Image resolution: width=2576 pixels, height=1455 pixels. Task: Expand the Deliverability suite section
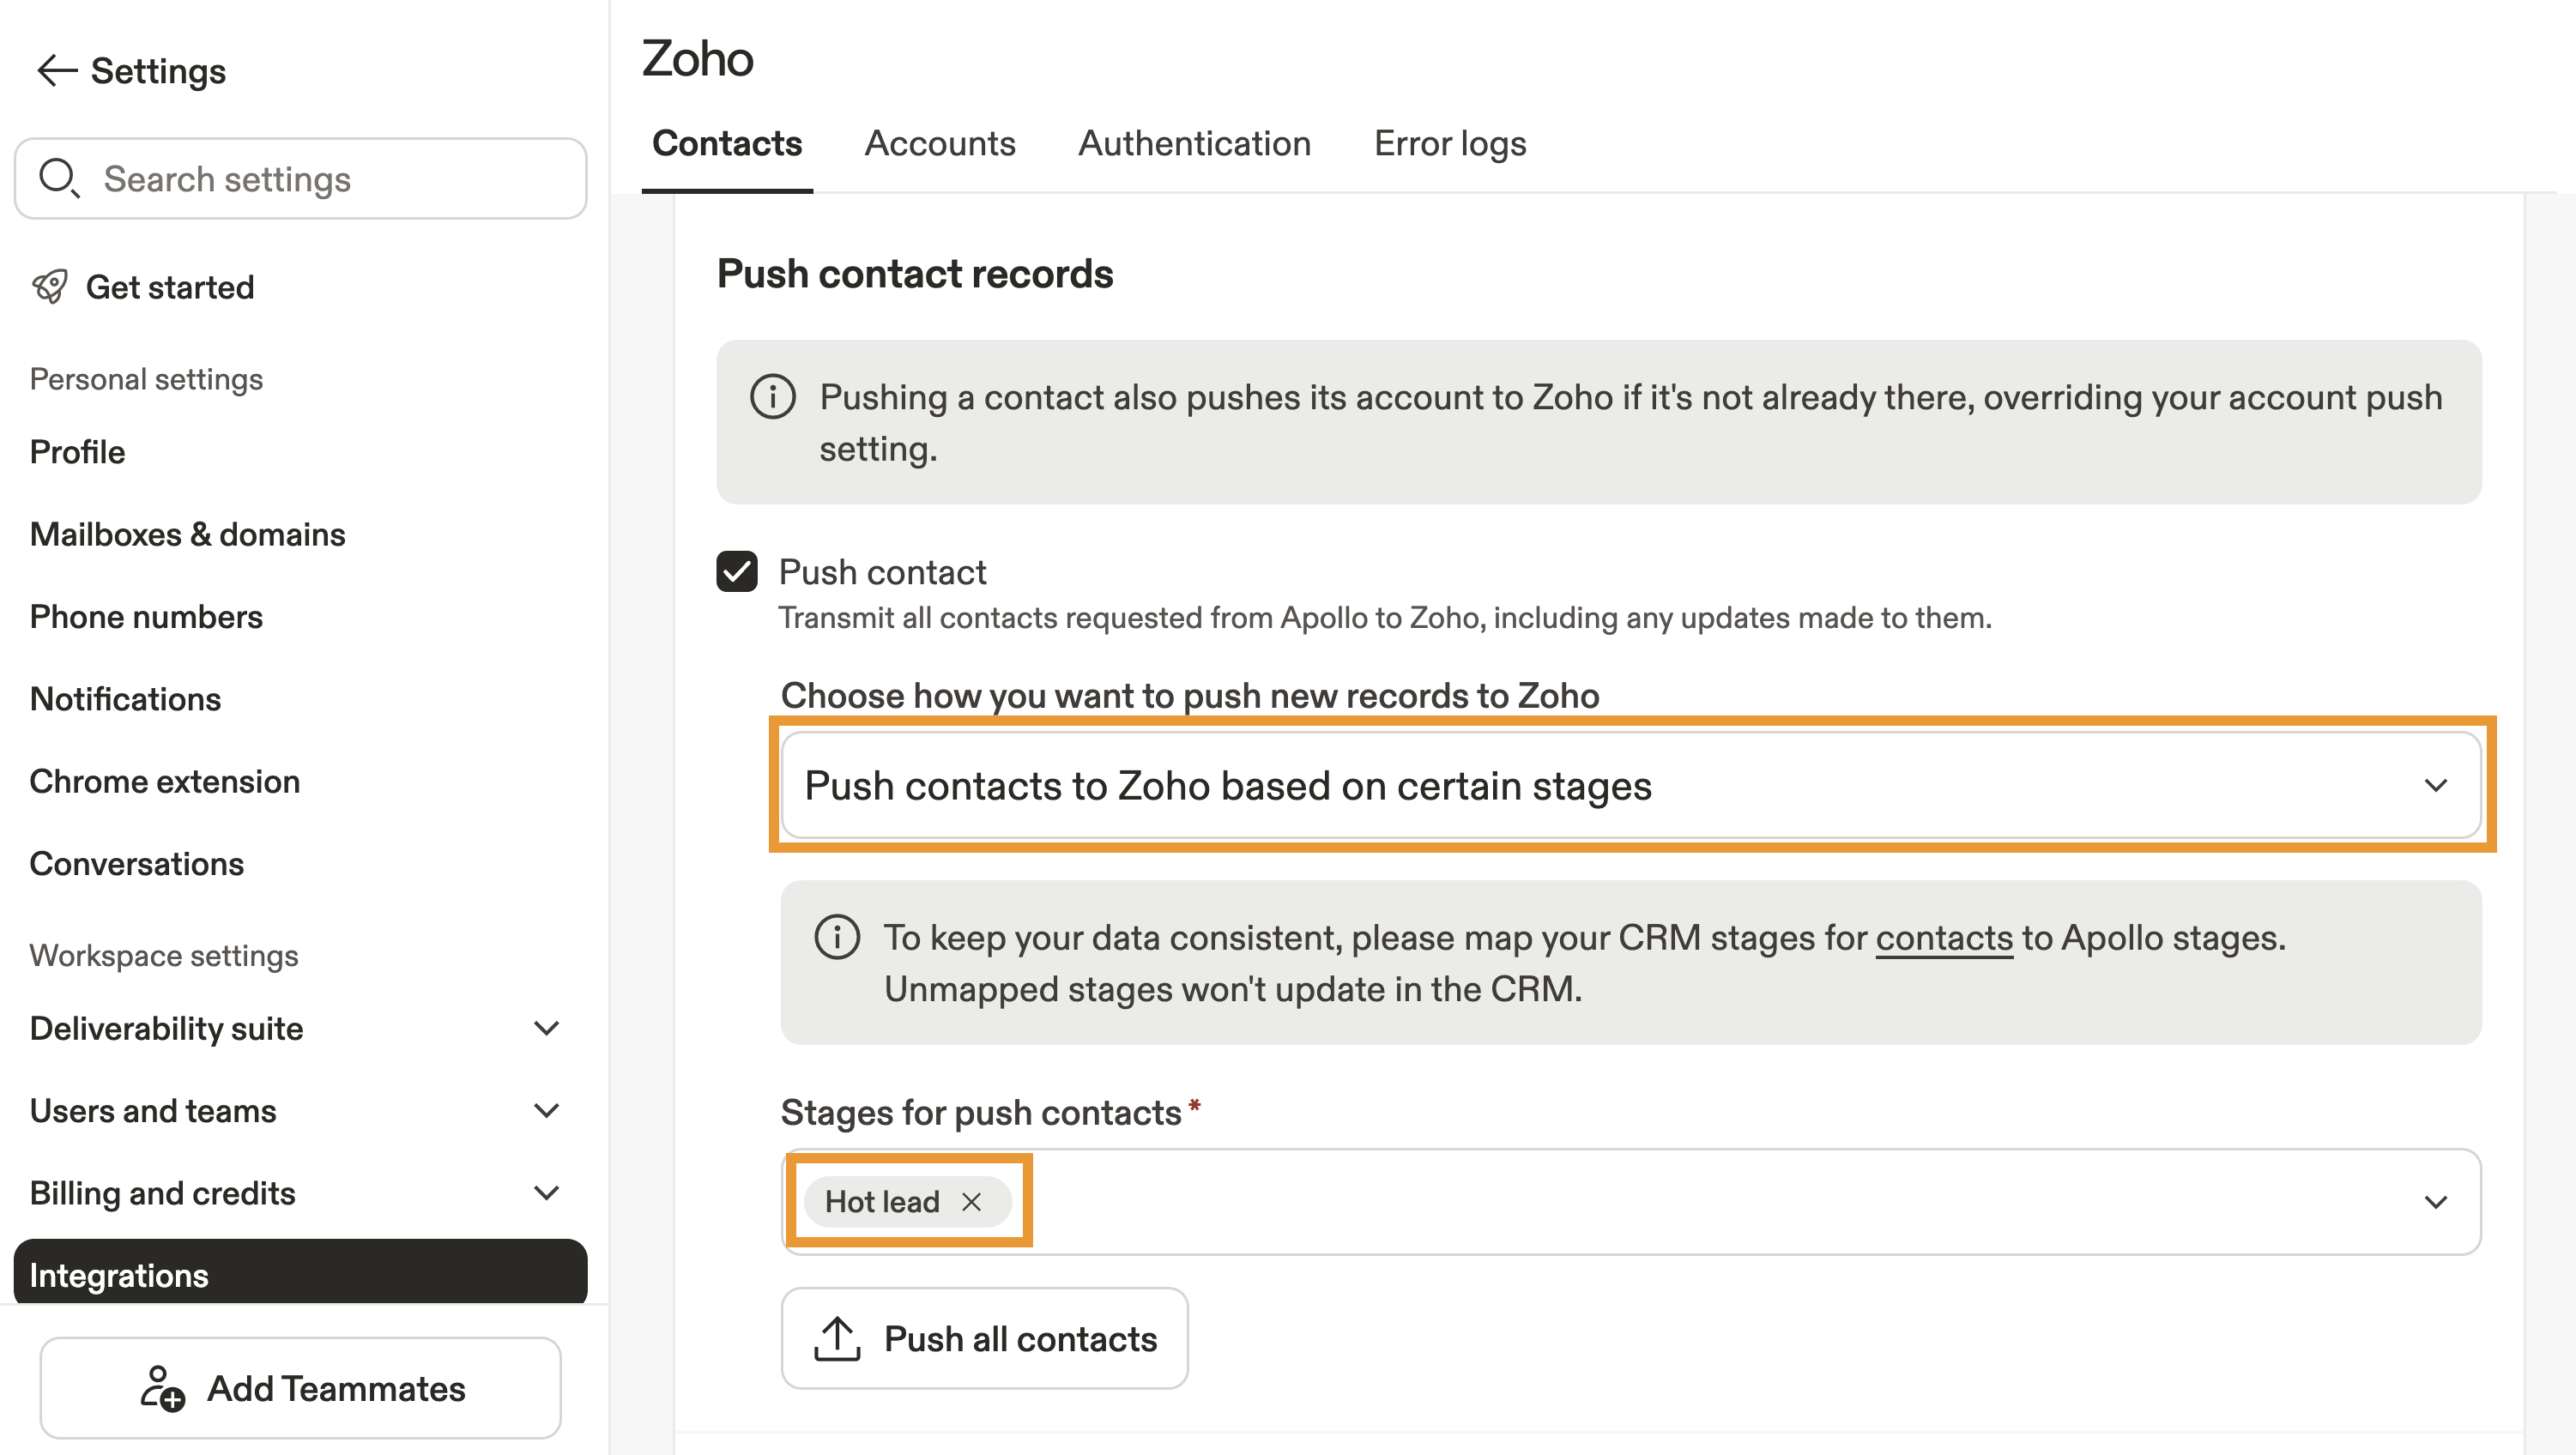[546, 1028]
